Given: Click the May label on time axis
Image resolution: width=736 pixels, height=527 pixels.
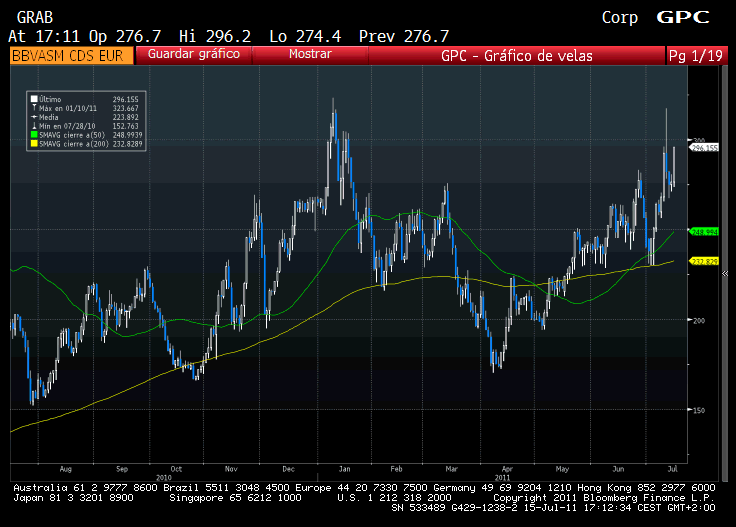Looking at the screenshot, I should coord(562,469).
